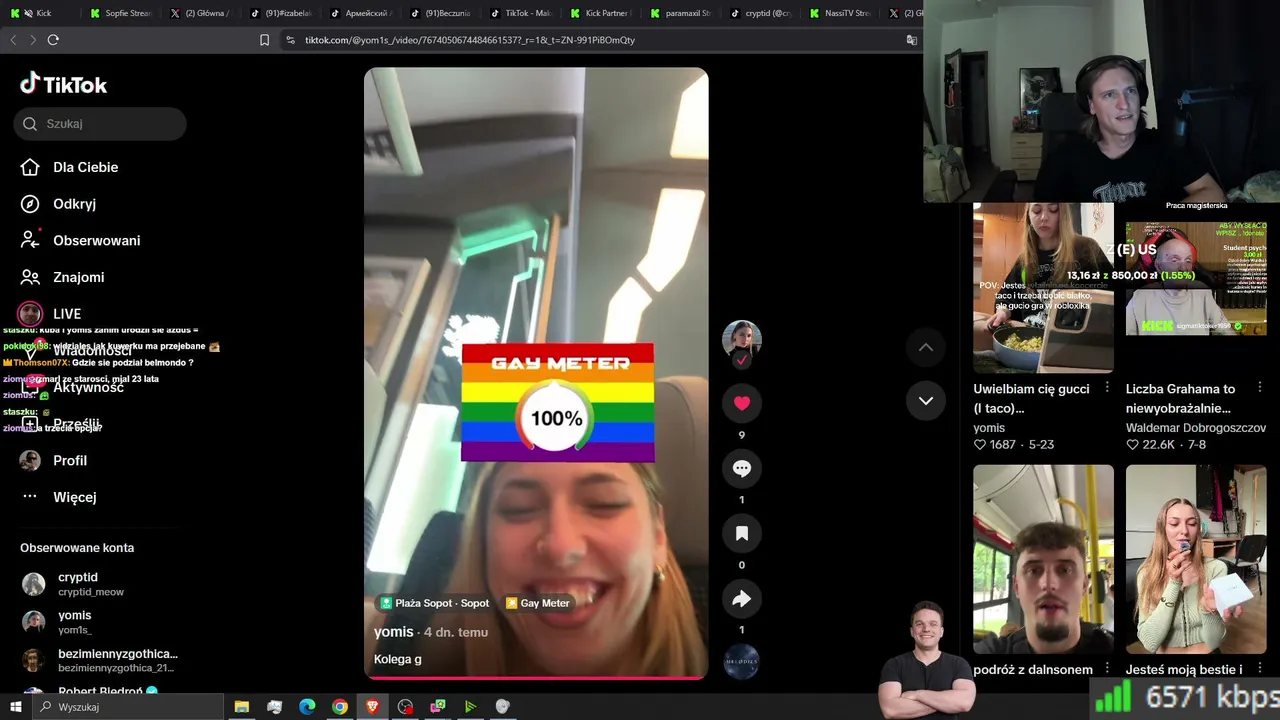Switch to the (91)Beczunia tab
Screen dimensions: 1280x720
pyautogui.click(x=441, y=13)
